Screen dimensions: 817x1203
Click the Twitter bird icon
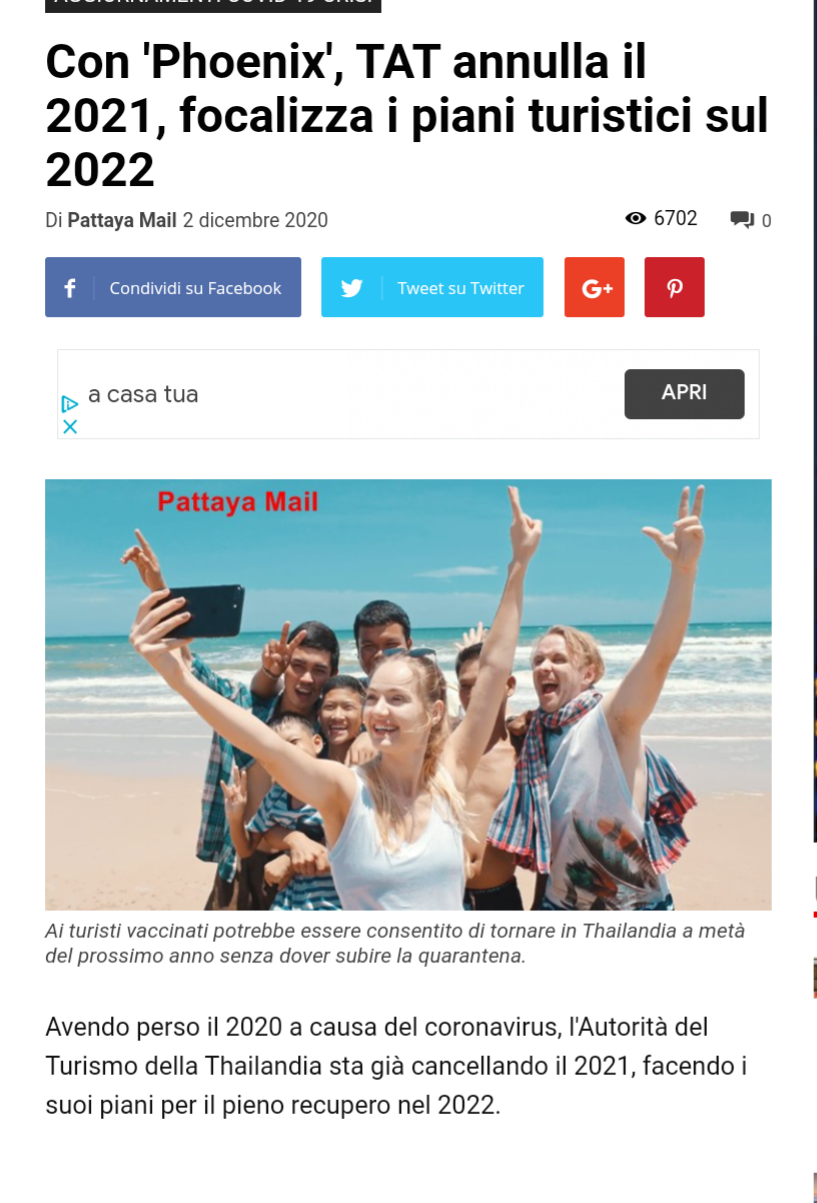(352, 288)
